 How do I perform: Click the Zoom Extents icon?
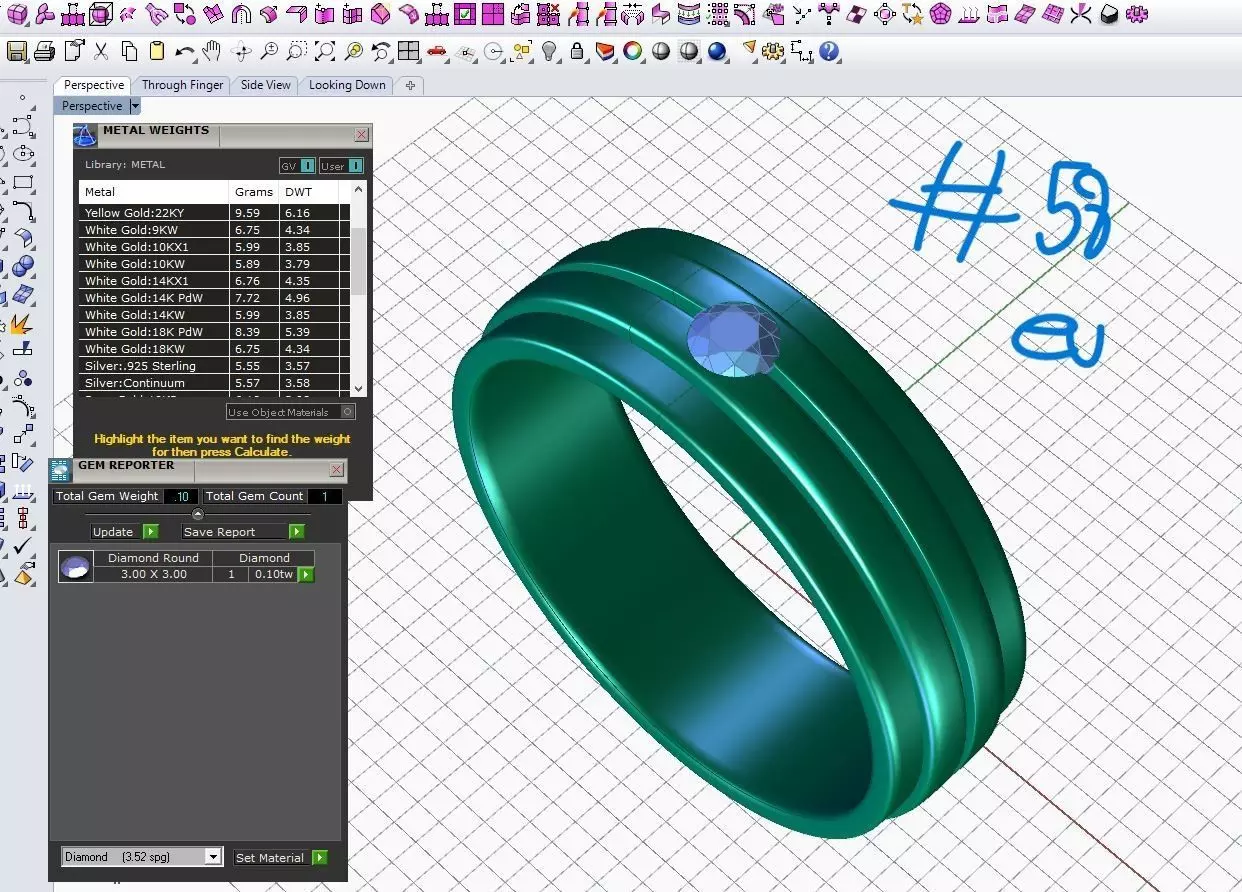325,51
